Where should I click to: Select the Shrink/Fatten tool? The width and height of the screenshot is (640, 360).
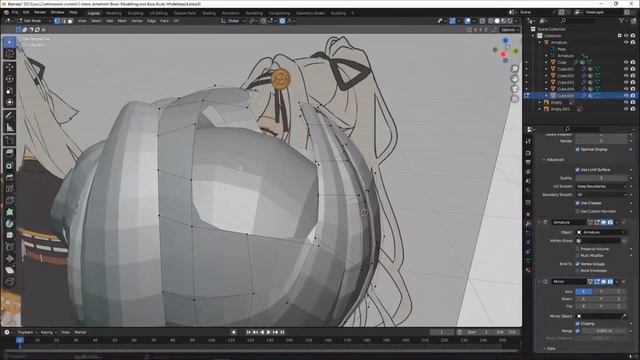click(9, 258)
